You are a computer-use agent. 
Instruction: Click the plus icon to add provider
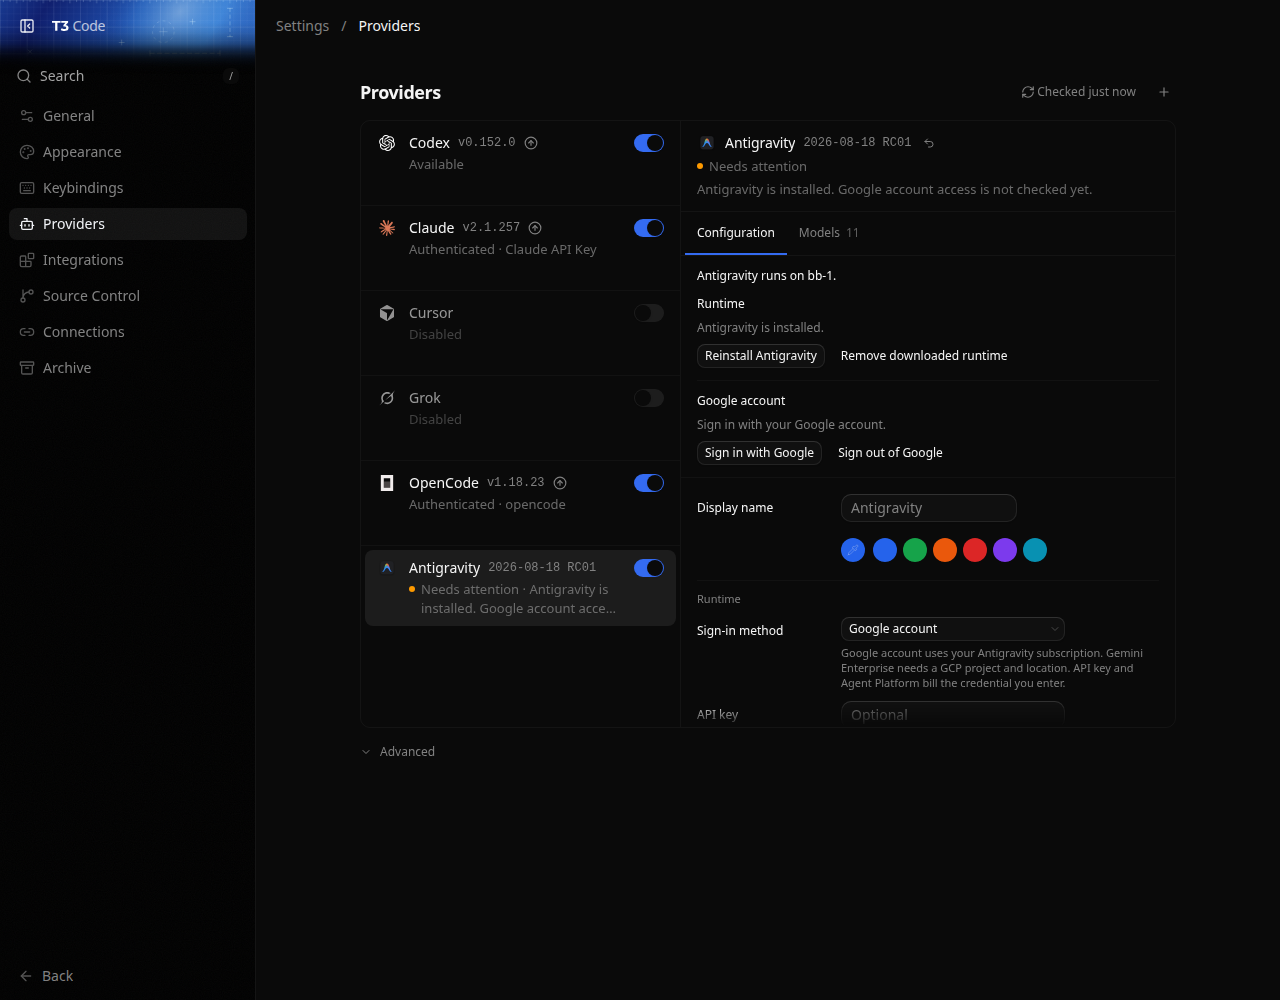(x=1164, y=92)
